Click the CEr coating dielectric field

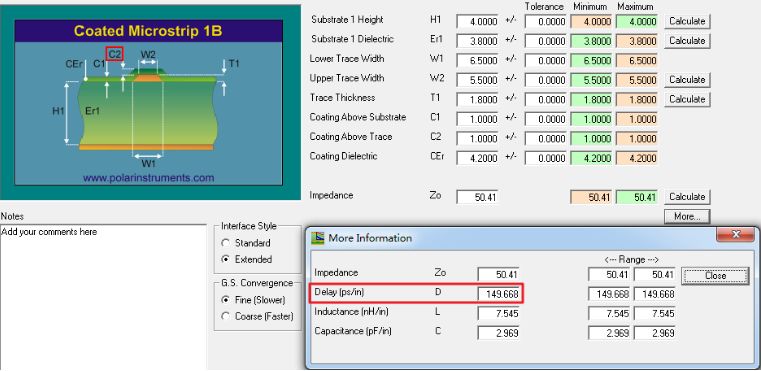(x=478, y=158)
